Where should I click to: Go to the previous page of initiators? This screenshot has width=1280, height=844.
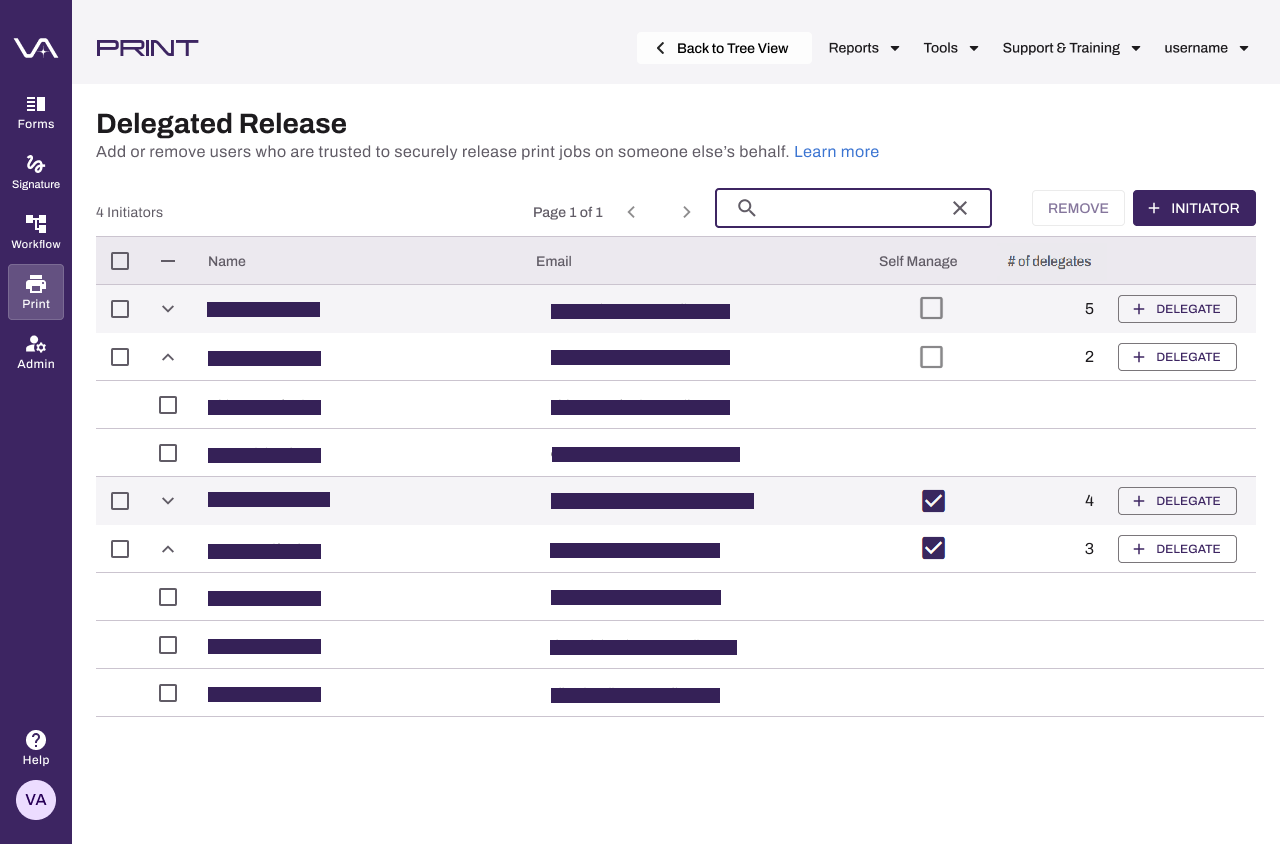click(631, 212)
